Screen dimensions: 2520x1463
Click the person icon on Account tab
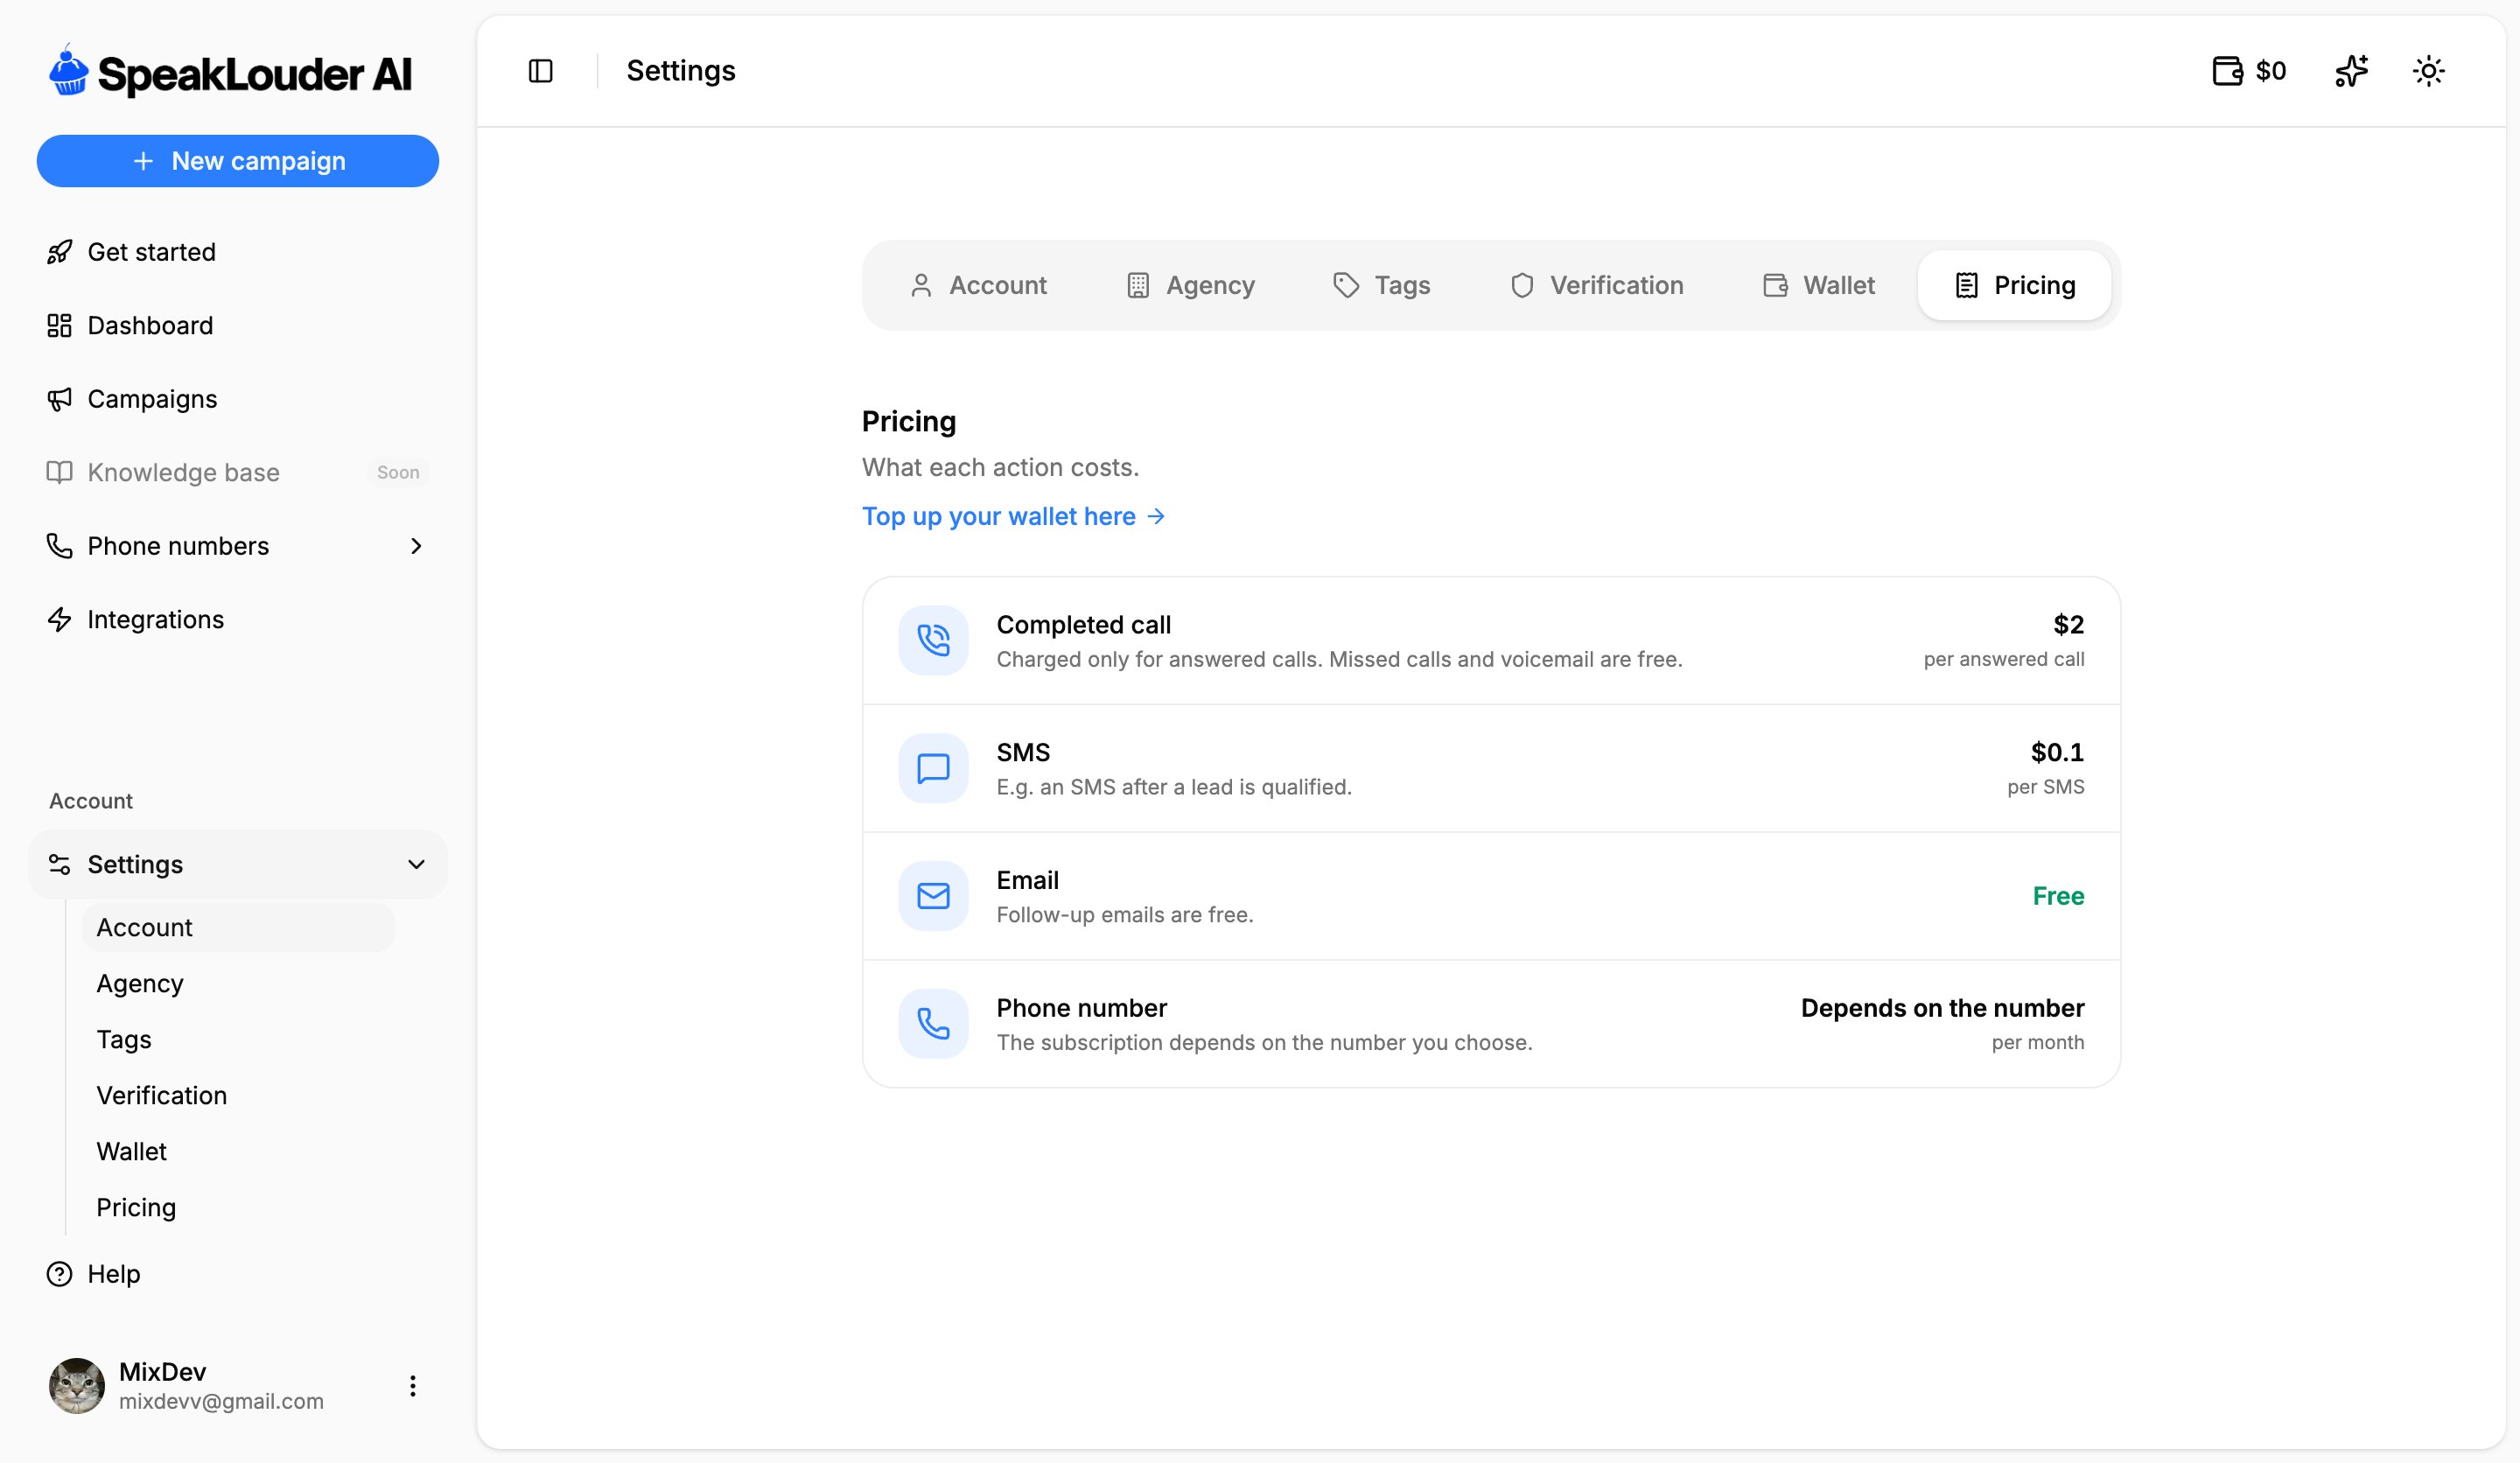(921, 286)
